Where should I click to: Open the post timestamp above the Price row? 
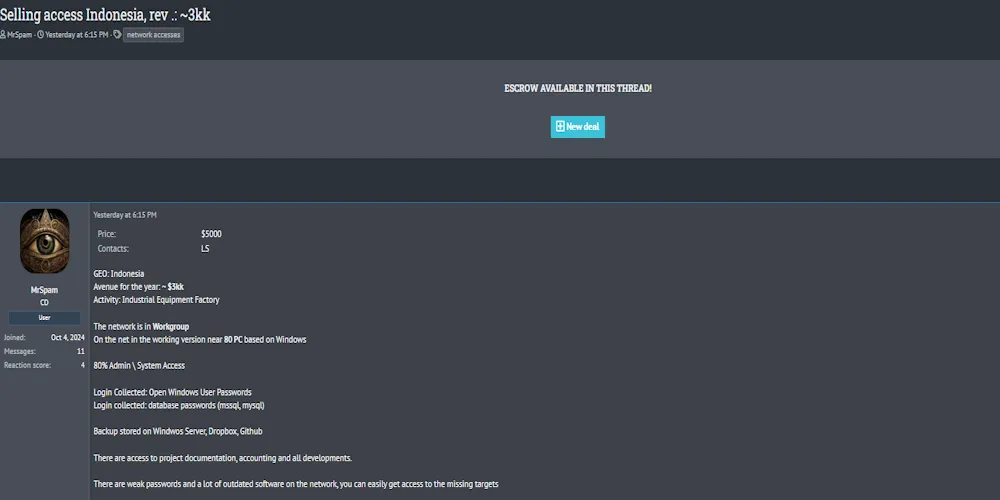(125, 215)
